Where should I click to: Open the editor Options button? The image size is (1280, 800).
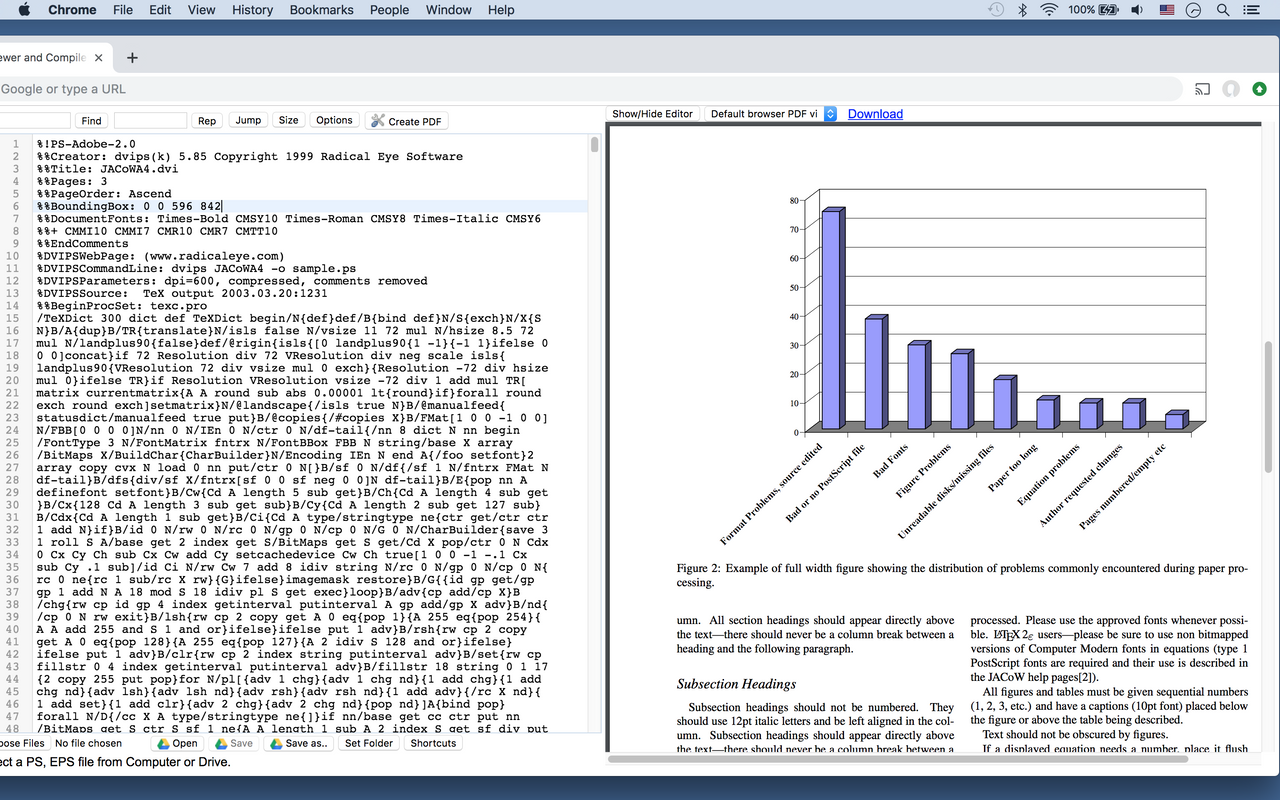(x=334, y=120)
